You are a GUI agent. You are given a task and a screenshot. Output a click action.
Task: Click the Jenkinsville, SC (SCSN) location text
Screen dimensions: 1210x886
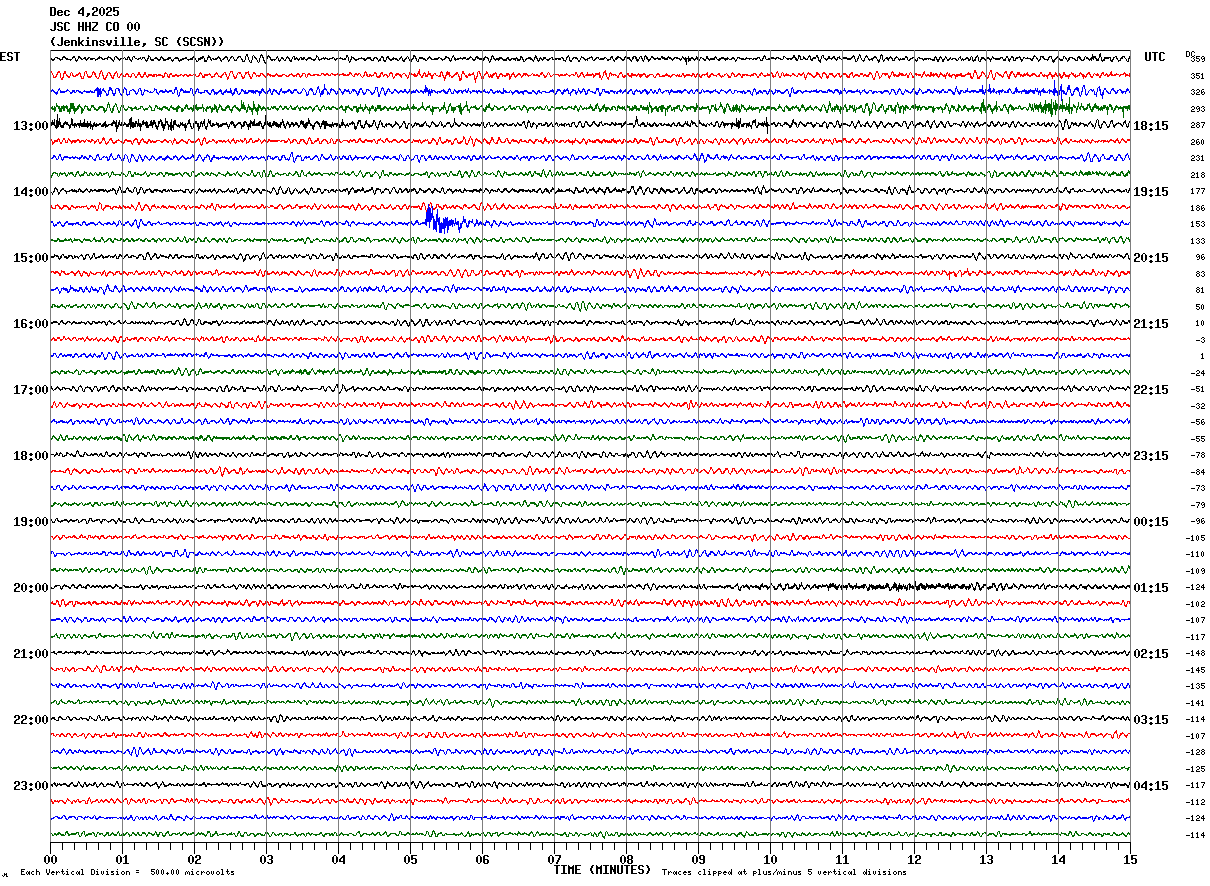(x=137, y=42)
